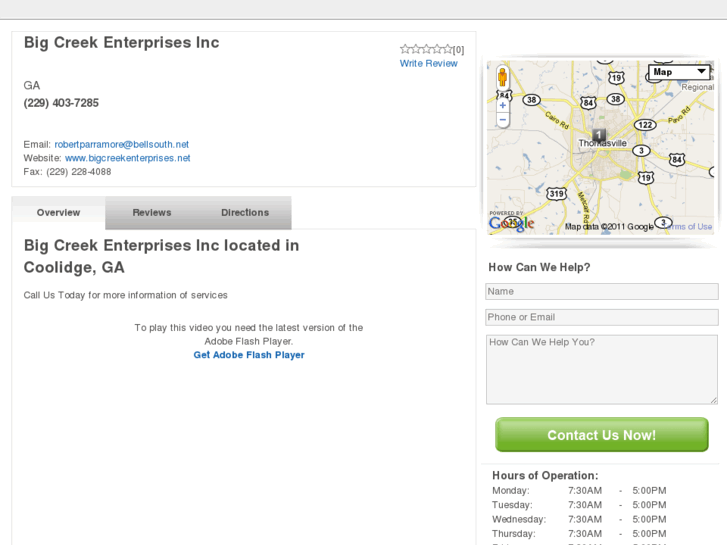Click the textarea resize handle
727x545 pixels.
coord(713,400)
